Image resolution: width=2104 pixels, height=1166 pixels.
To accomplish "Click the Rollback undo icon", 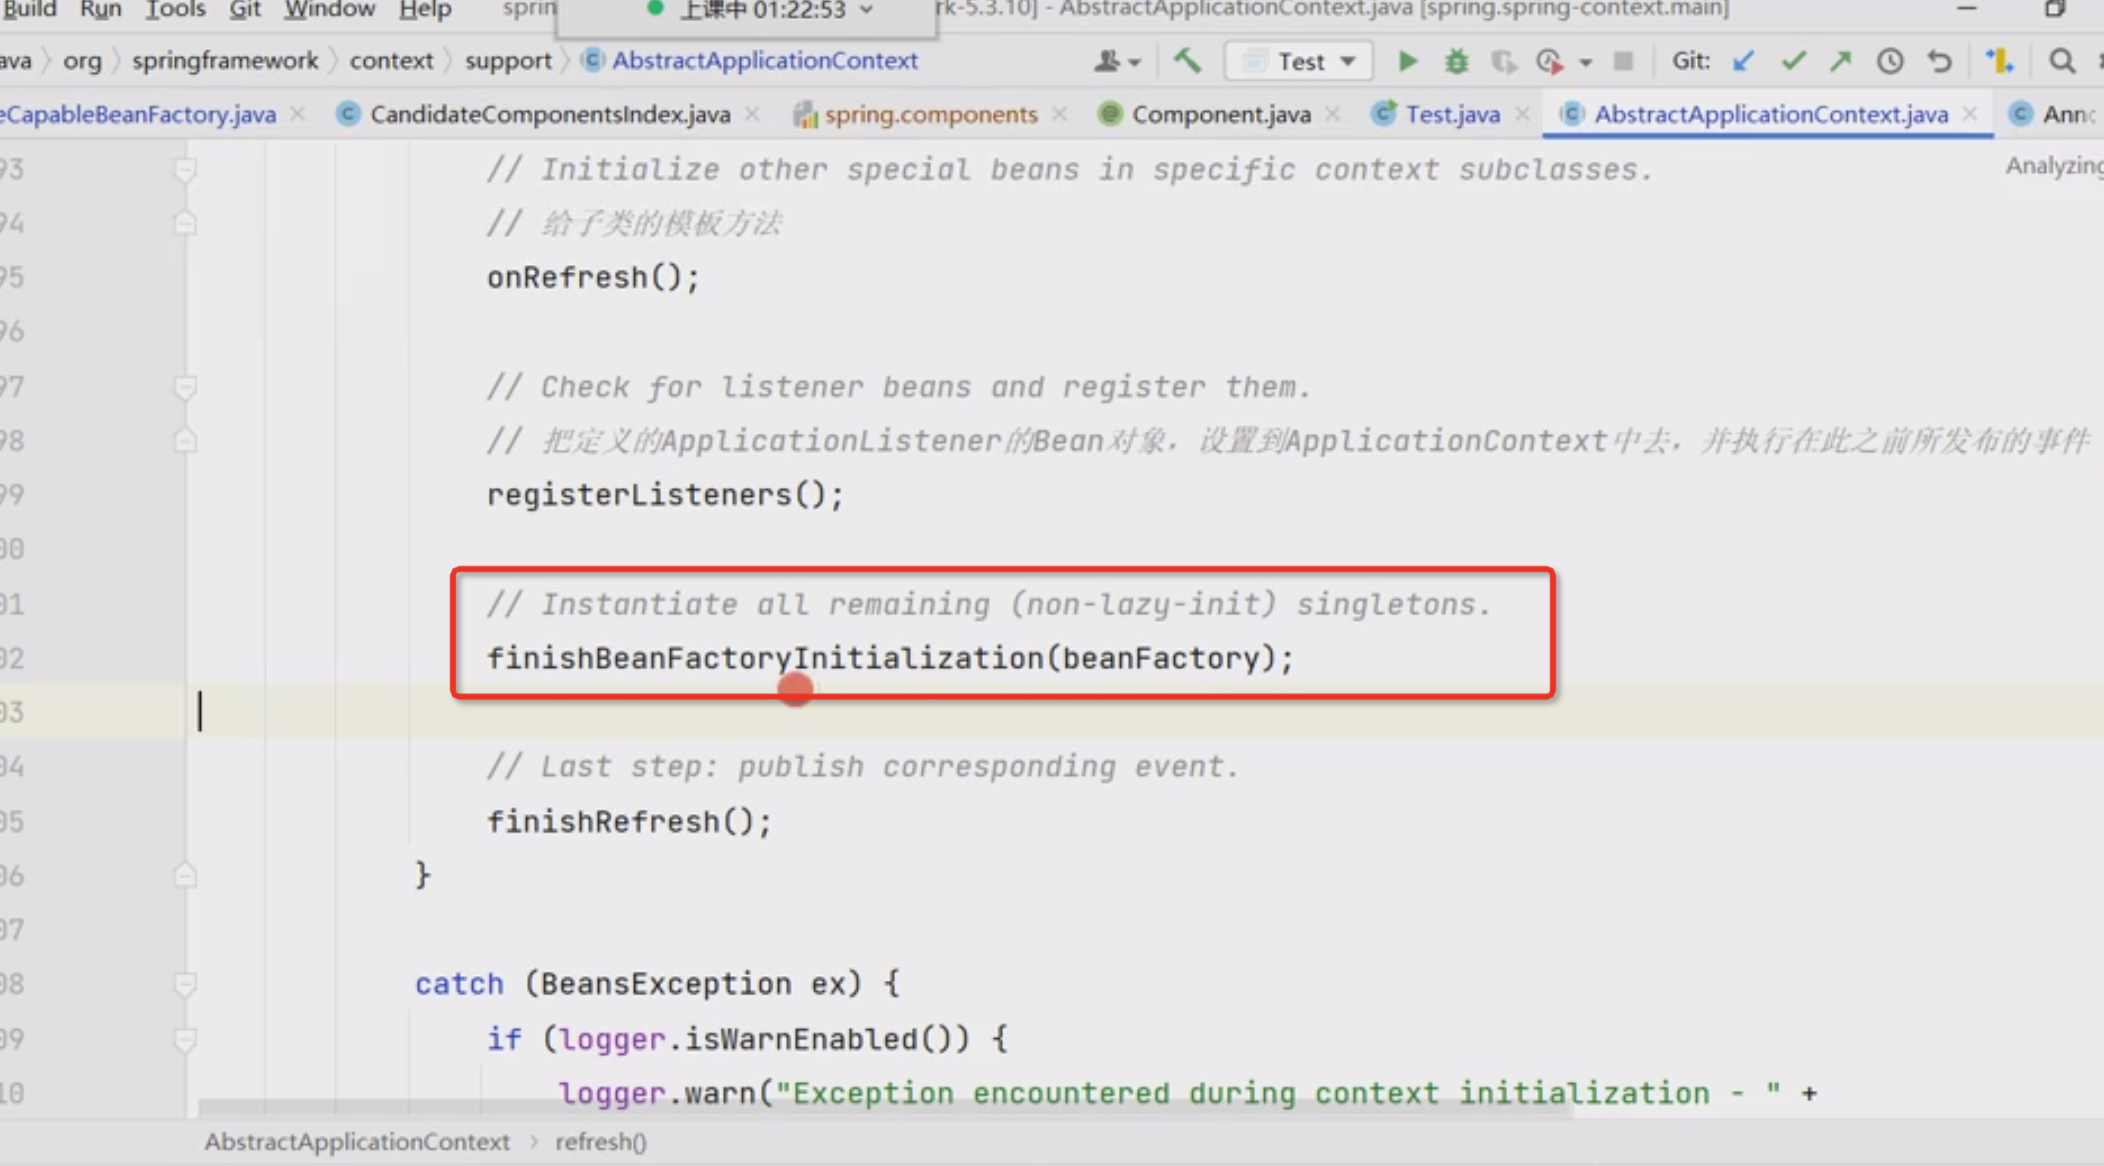I will 1939,62.
